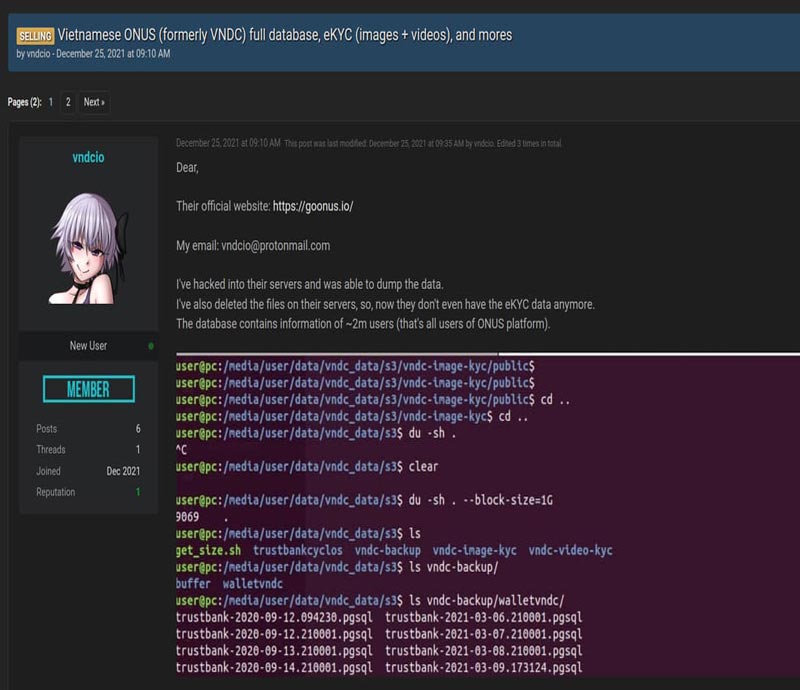Click the terminal screenshot image in post
Viewport: 800px width, 690px height.
[x=488, y=515]
